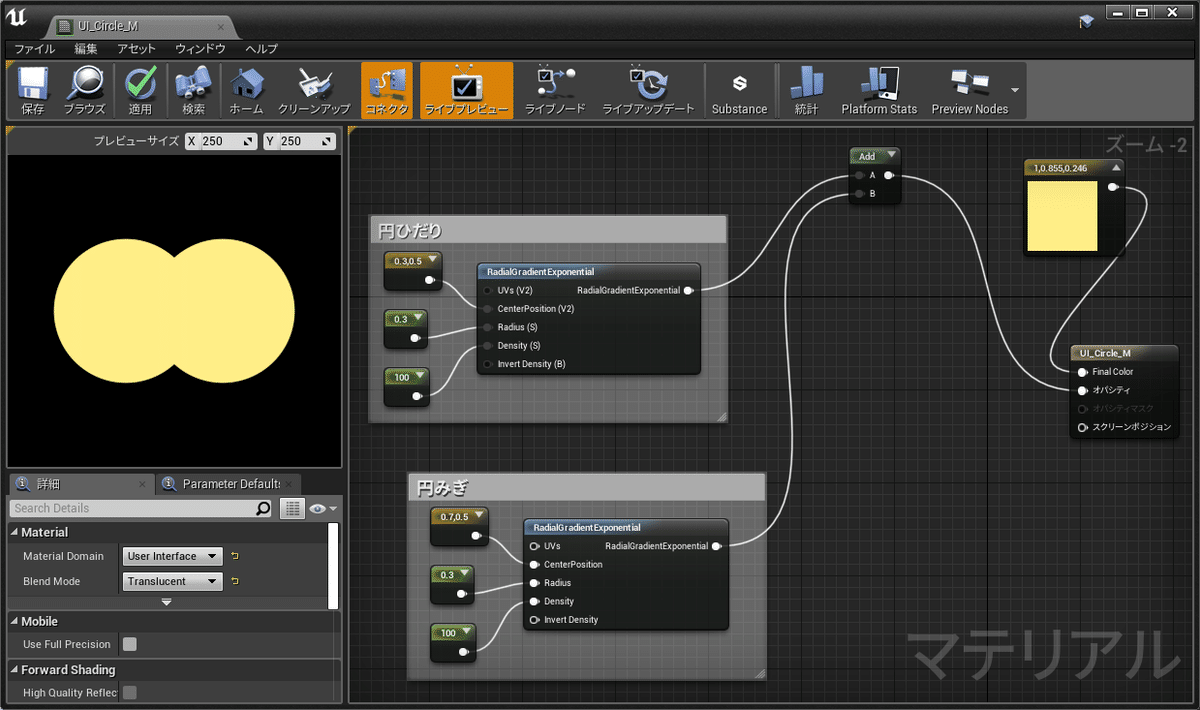
Task: Open the Blend Mode dropdown
Action: coord(173,581)
